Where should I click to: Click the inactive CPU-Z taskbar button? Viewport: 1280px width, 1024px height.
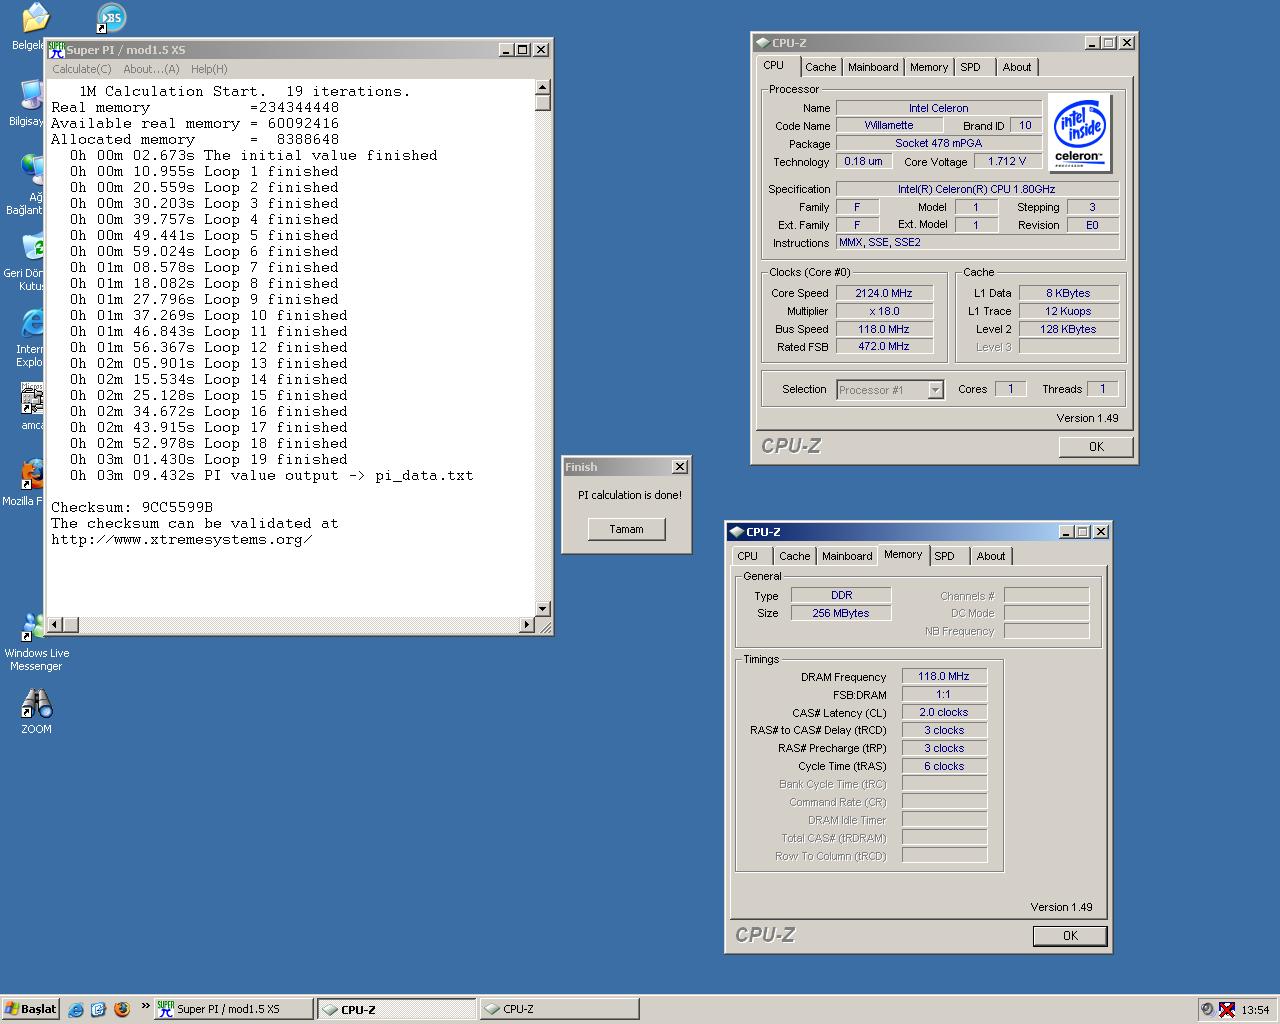[559, 1009]
